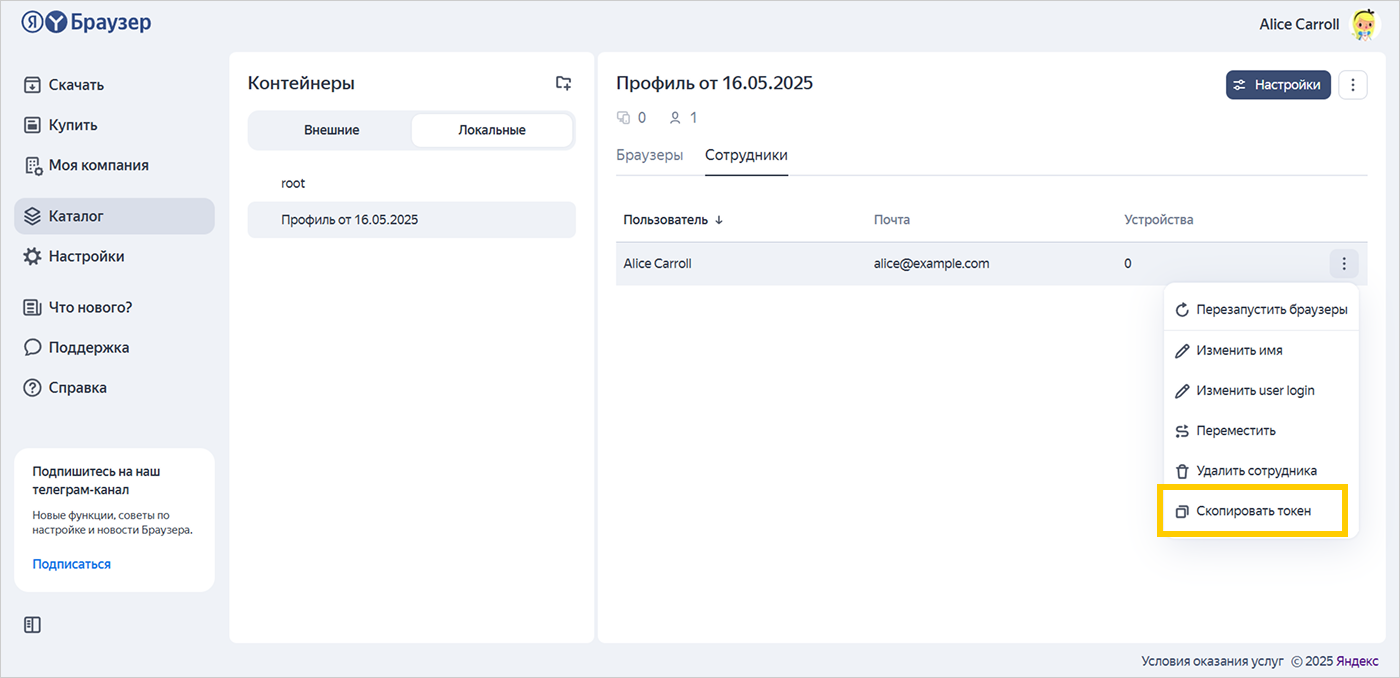Click the restart icon in context menu
Image resolution: width=1400 pixels, height=678 pixels.
coord(1182,310)
